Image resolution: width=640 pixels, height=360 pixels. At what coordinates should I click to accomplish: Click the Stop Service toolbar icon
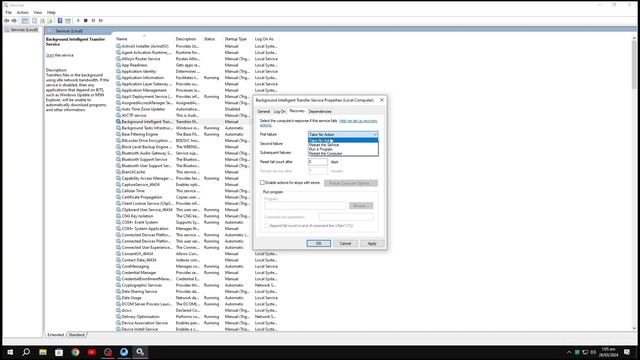(x=86, y=20)
